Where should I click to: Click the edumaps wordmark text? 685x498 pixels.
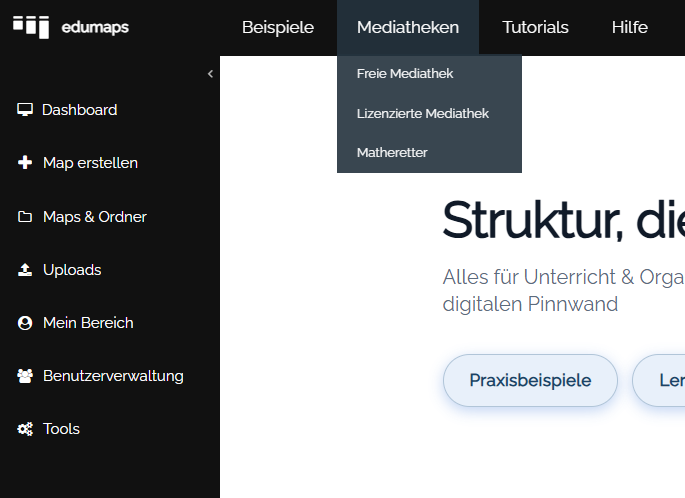tap(95, 28)
